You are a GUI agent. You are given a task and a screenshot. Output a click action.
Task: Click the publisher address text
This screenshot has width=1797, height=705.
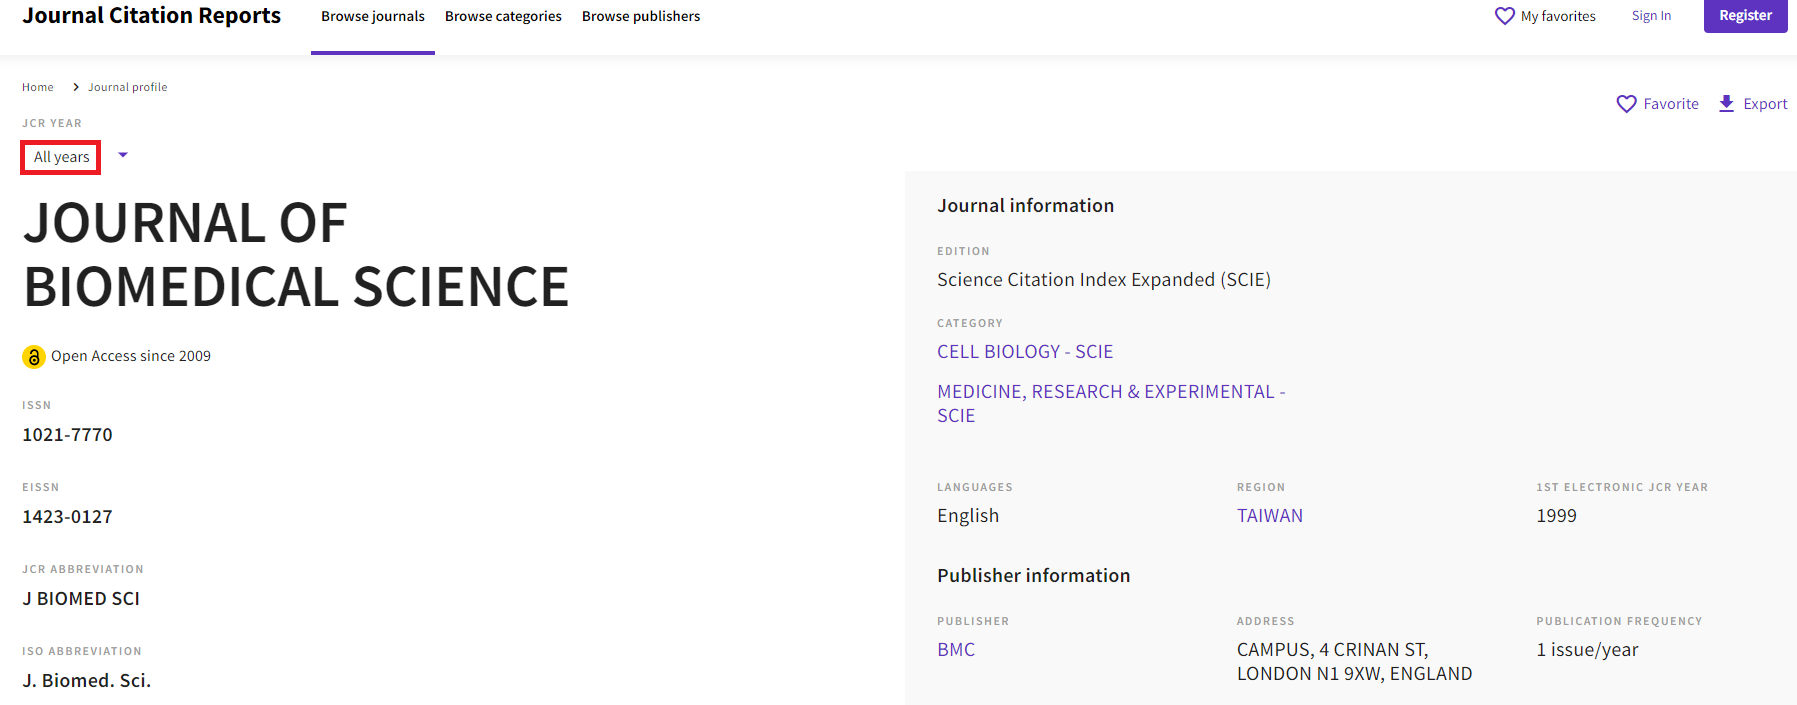pos(1354,662)
